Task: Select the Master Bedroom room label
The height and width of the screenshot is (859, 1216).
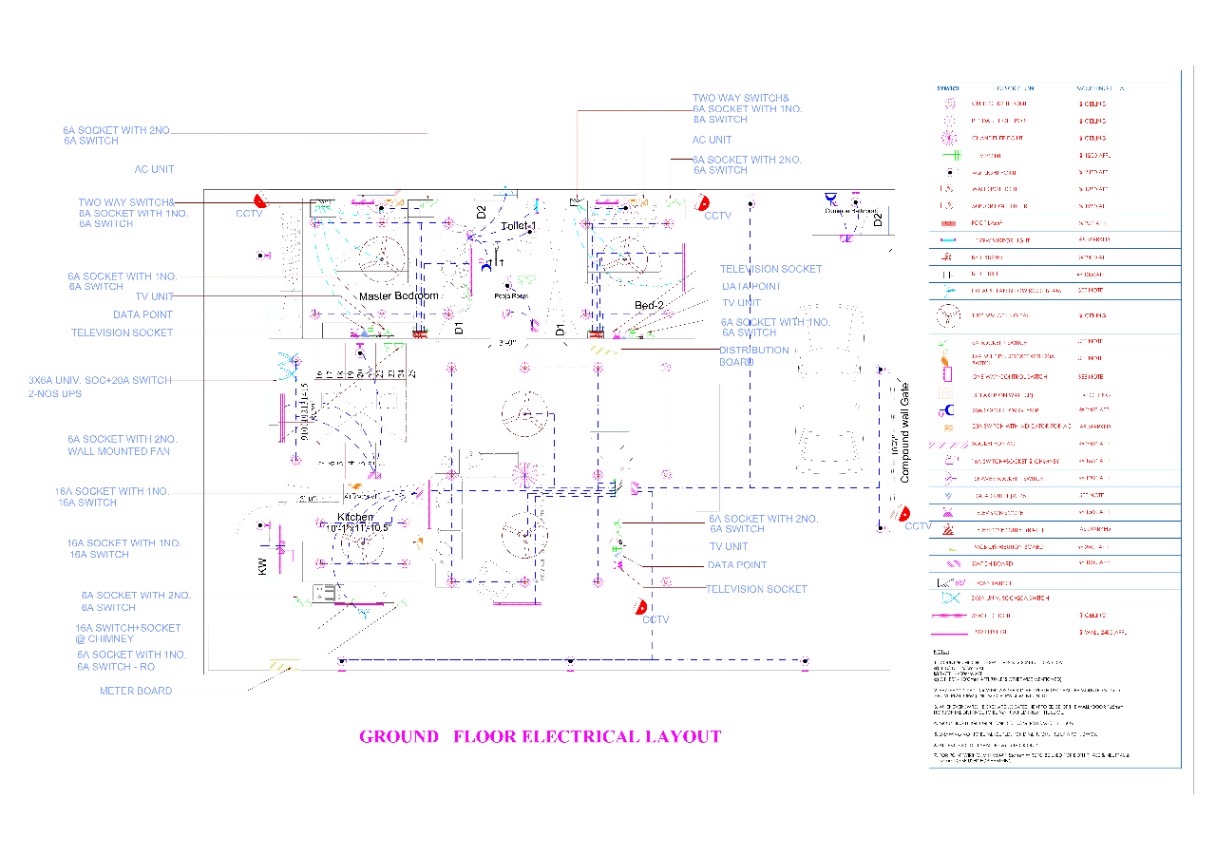Action: click(399, 297)
